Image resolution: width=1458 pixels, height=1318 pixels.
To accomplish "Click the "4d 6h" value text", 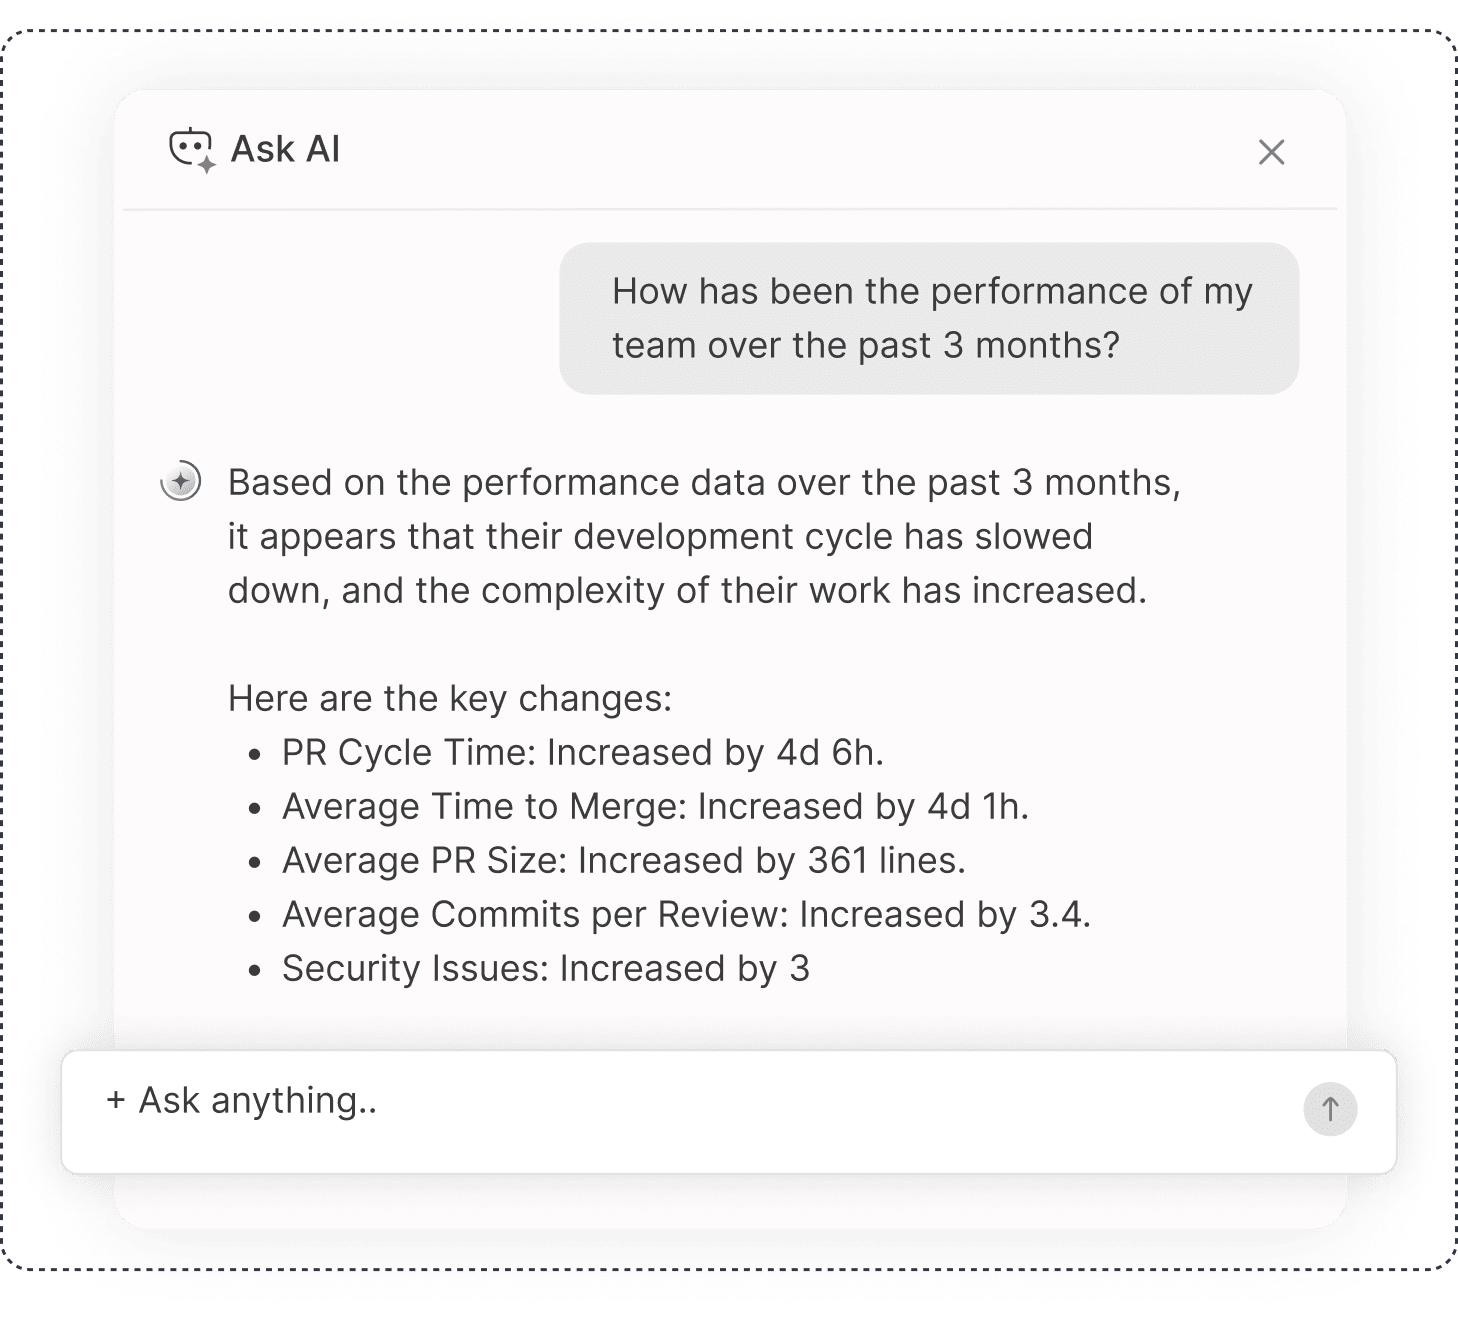I will pyautogui.click(x=829, y=752).
